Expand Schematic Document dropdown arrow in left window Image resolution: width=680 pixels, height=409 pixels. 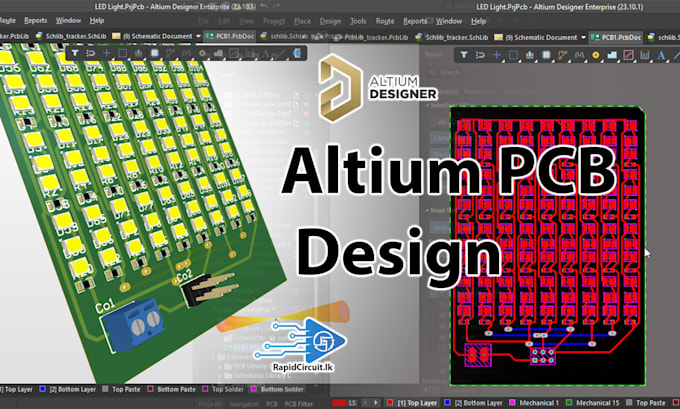click(x=198, y=36)
